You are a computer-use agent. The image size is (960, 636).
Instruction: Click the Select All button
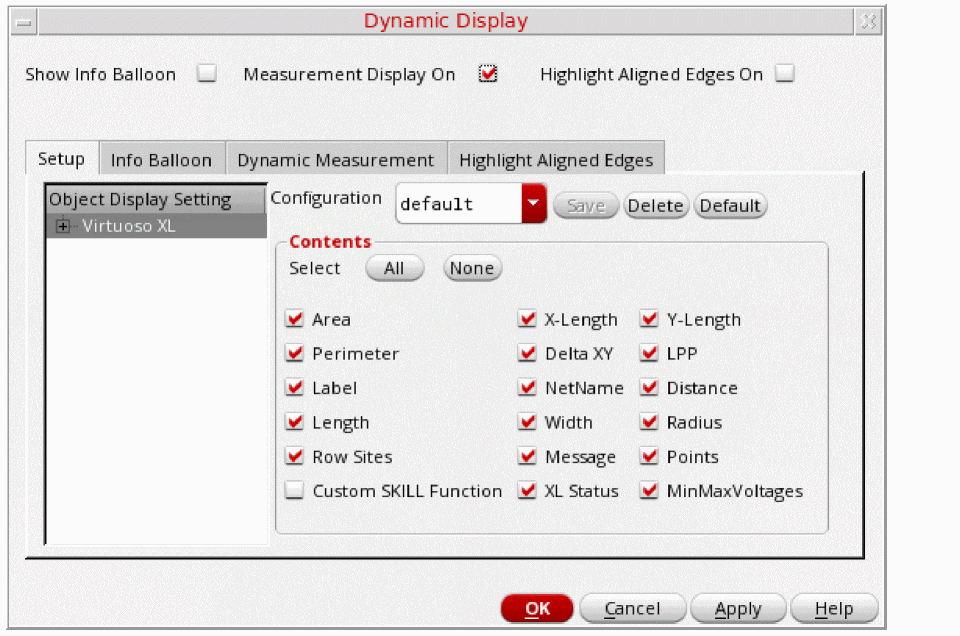[x=394, y=268]
